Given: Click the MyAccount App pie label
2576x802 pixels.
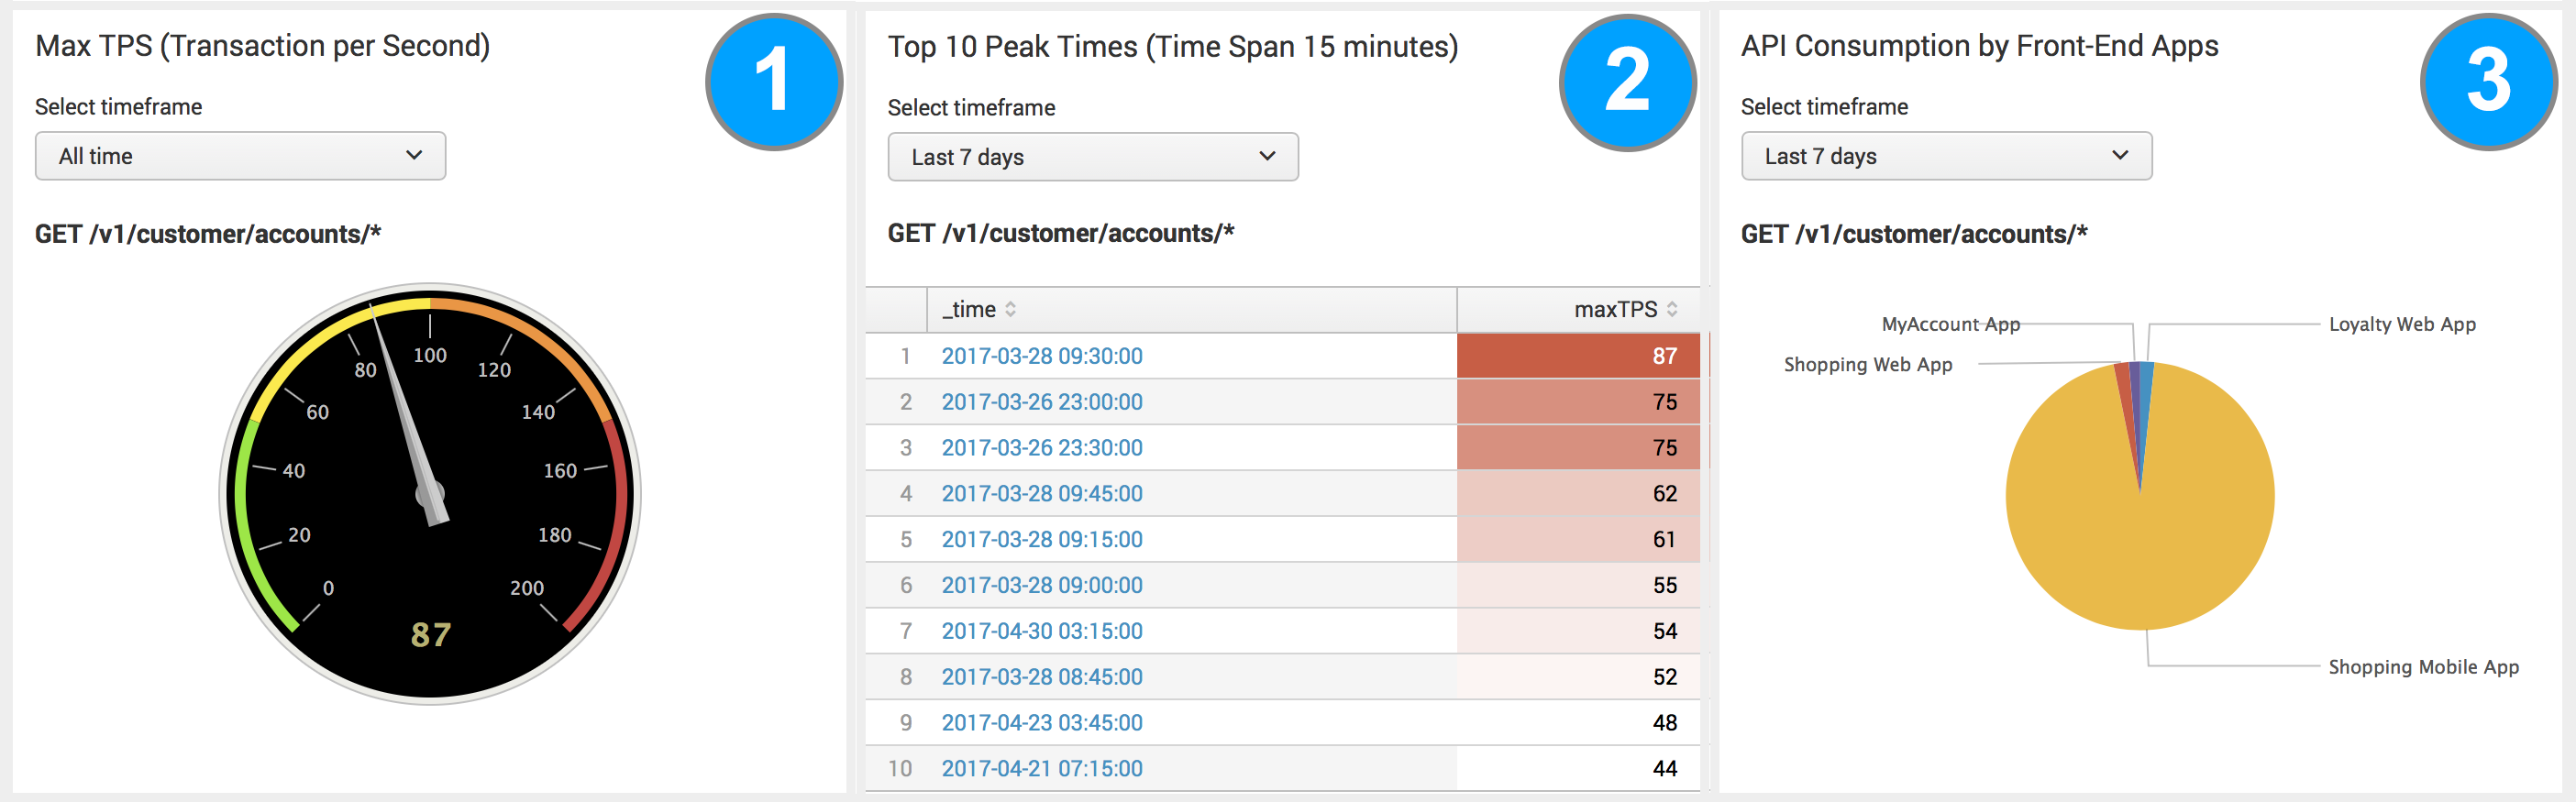Looking at the screenshot, I should pyautogui.click(x=1951, y=324).
